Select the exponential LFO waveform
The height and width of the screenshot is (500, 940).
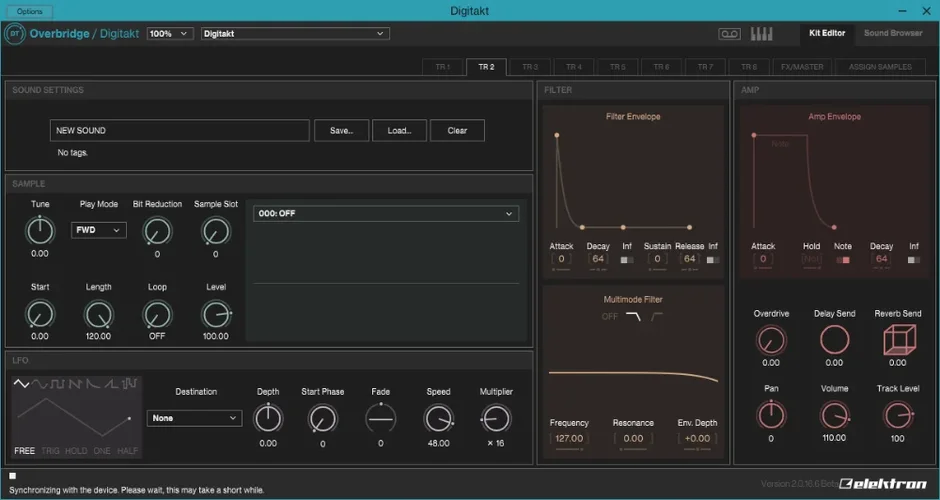93,384
